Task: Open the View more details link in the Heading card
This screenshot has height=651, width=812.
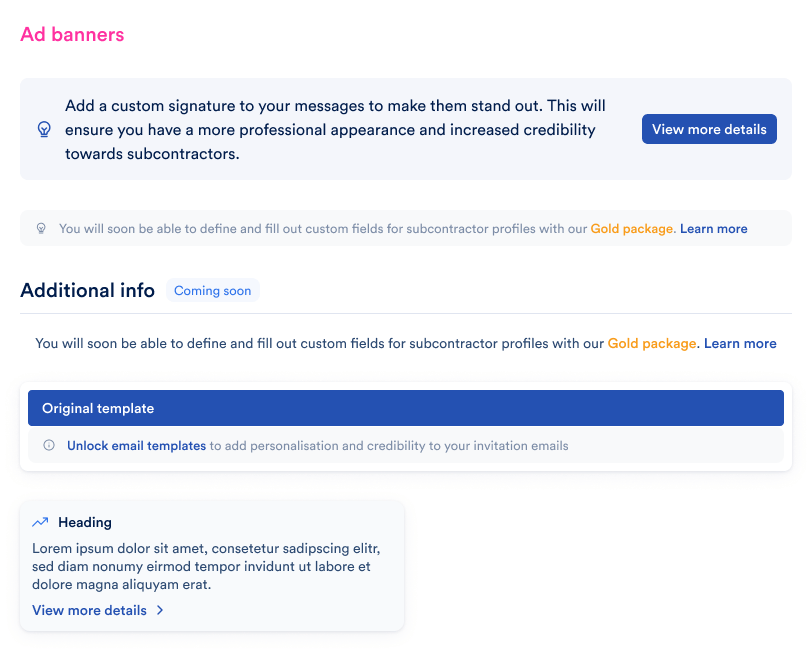Action: 89,610
